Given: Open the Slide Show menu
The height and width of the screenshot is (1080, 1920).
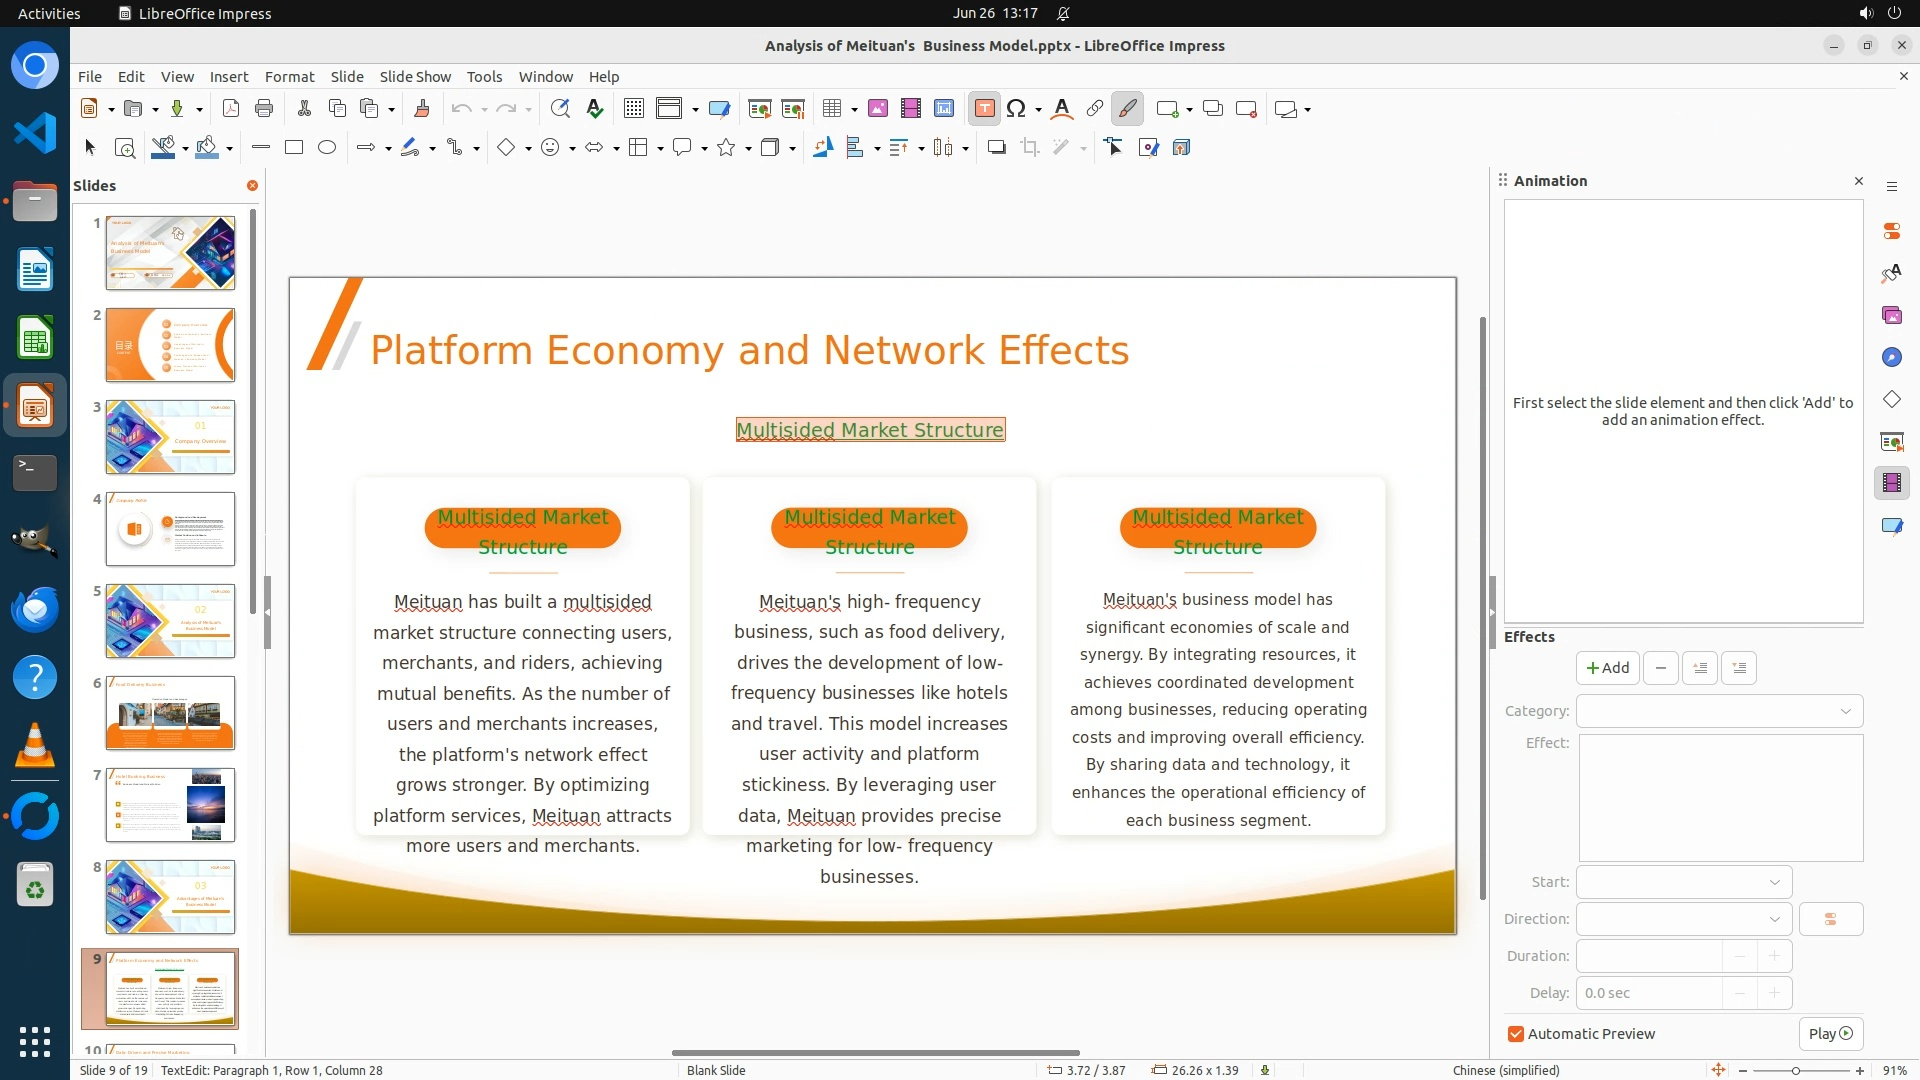Looking at the screenshot, I should [415, 77].
